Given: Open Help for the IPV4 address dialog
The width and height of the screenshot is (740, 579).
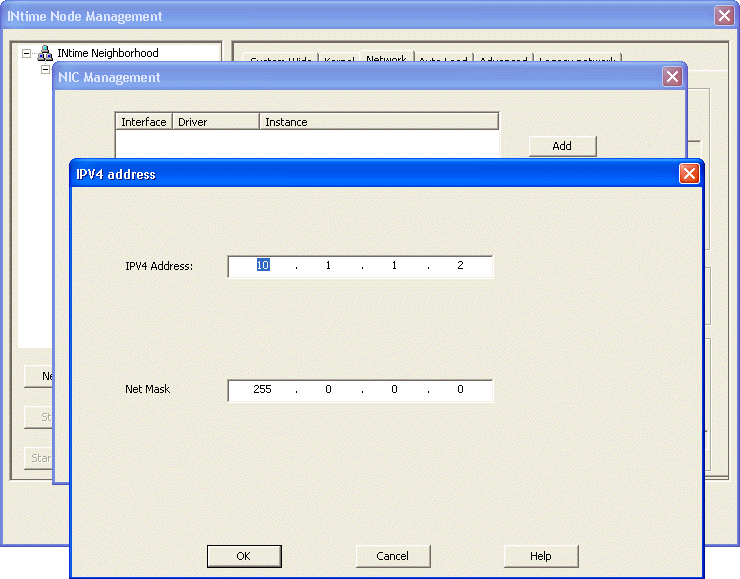Looking at the screenshot, I should tap(540, 556).
